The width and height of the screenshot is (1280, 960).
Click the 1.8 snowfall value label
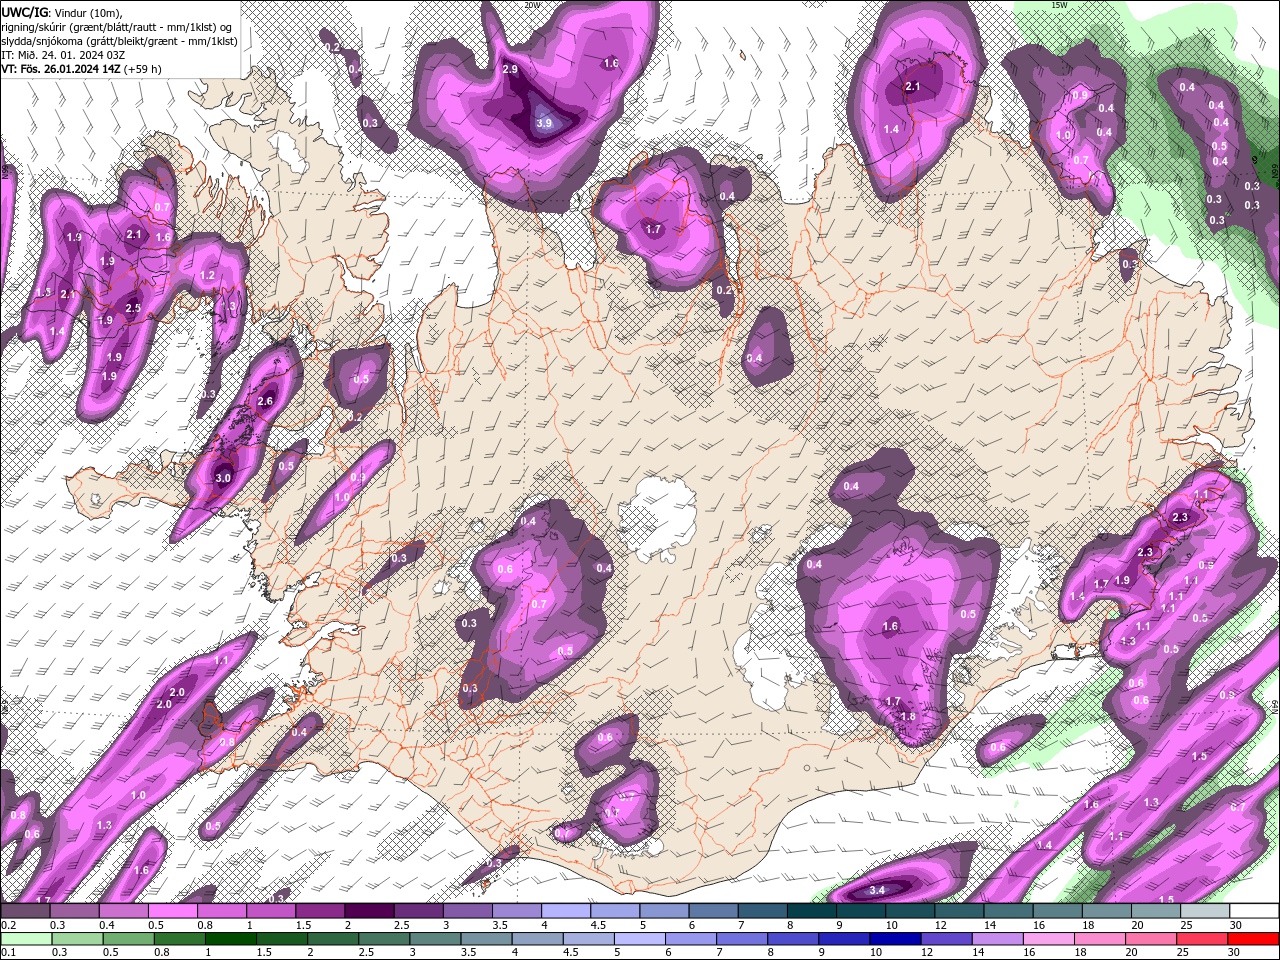click(908, 716)
